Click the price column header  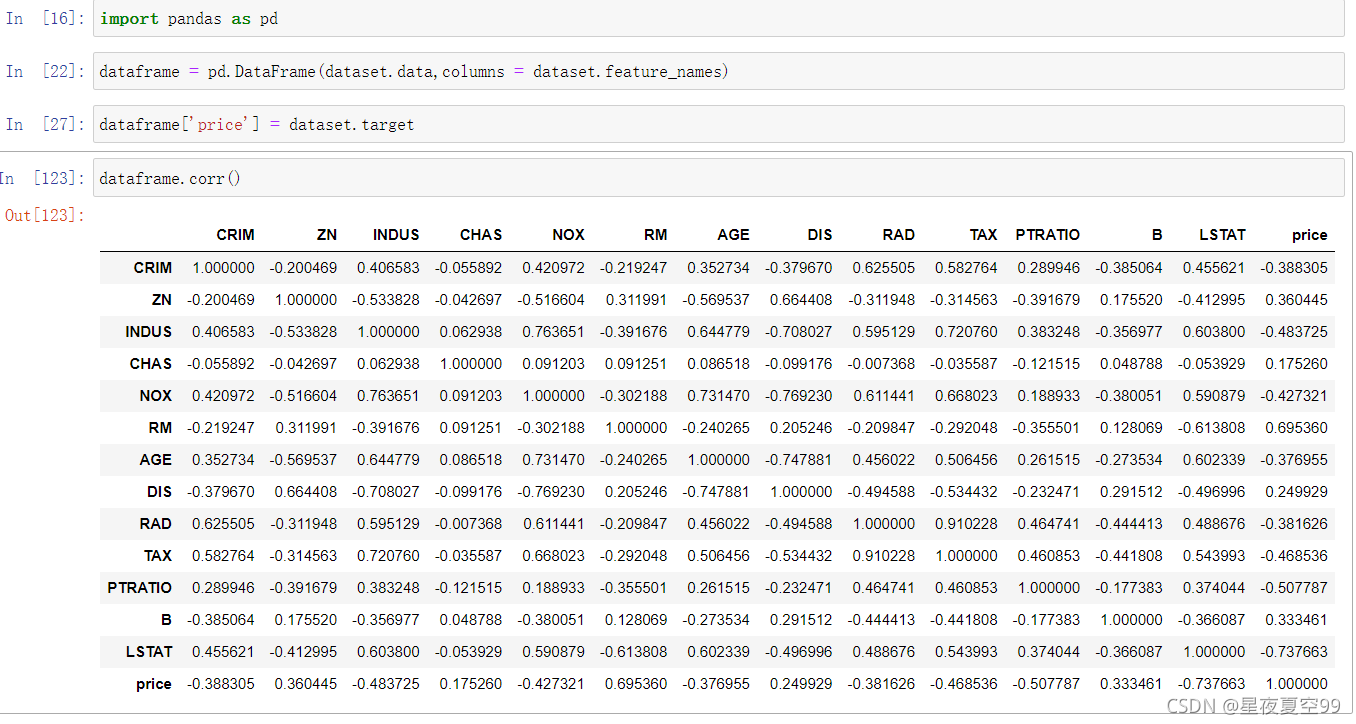click(1310, 235)
